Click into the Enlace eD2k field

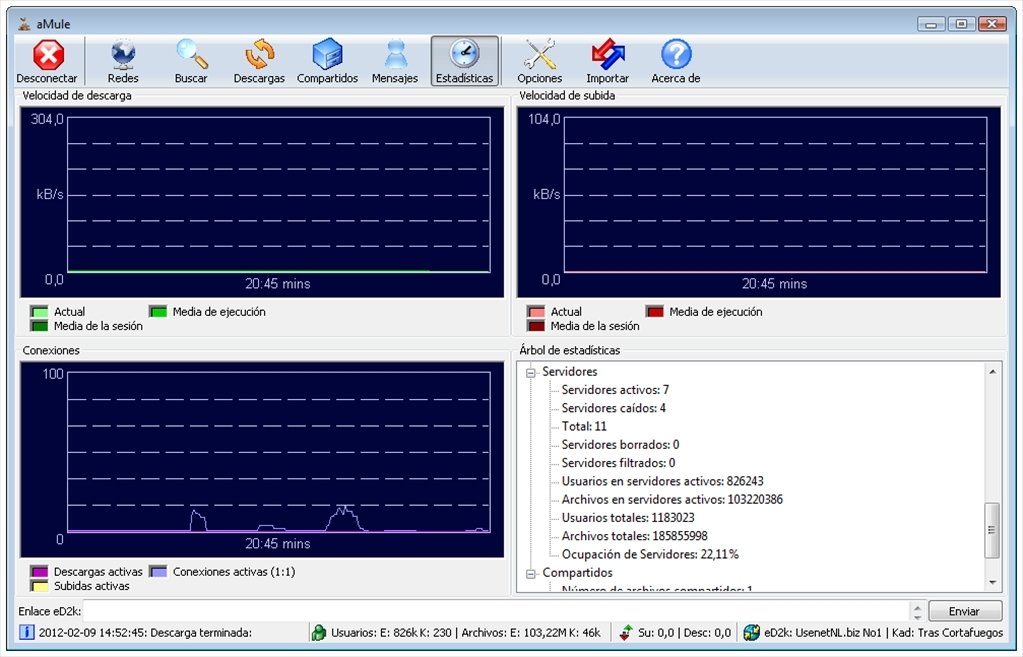coord(496,611)
